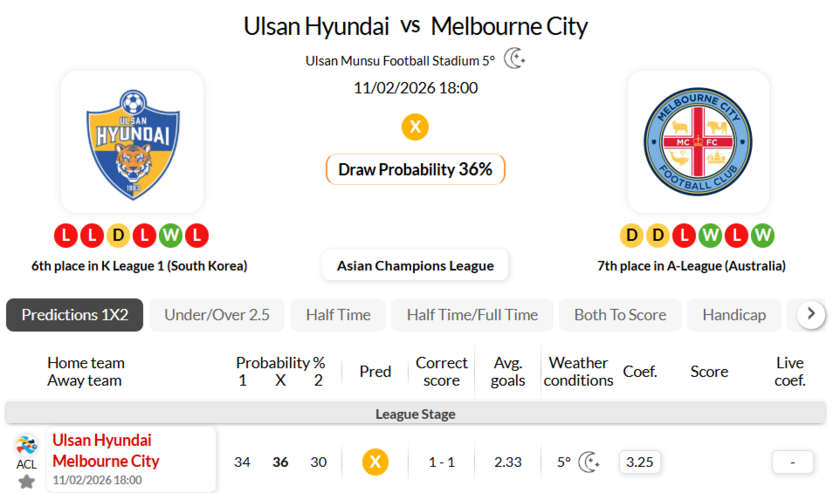The height and width of the screenshot is (493, 840).
Task: Open the Handicap tab
Action: click(734, 315)
